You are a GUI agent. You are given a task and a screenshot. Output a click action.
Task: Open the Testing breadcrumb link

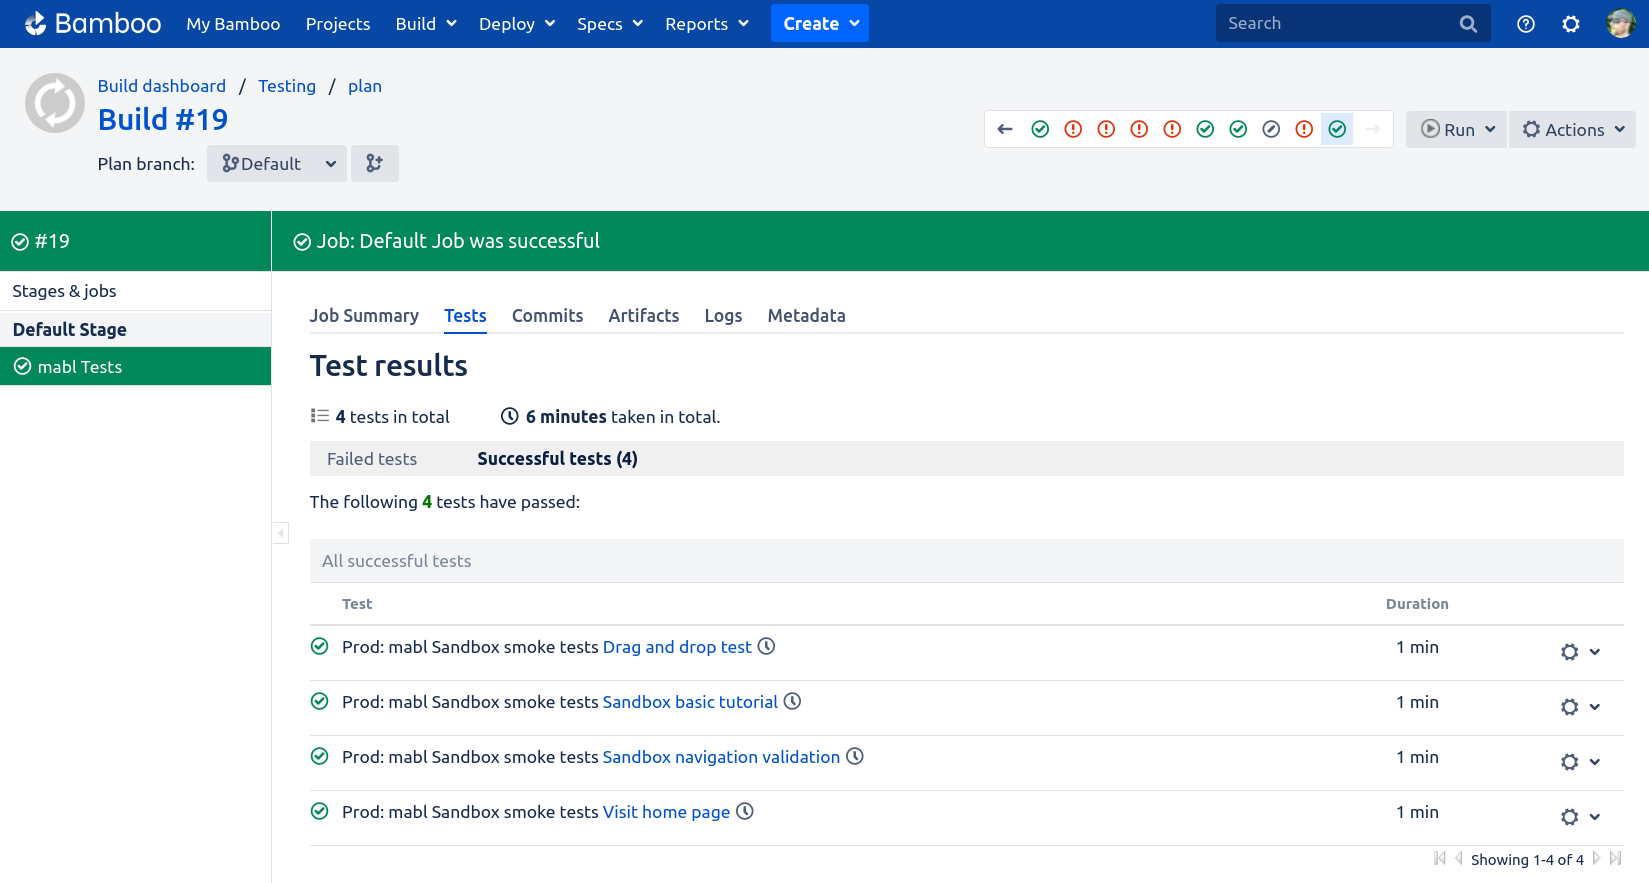click(x=287, y=86)
